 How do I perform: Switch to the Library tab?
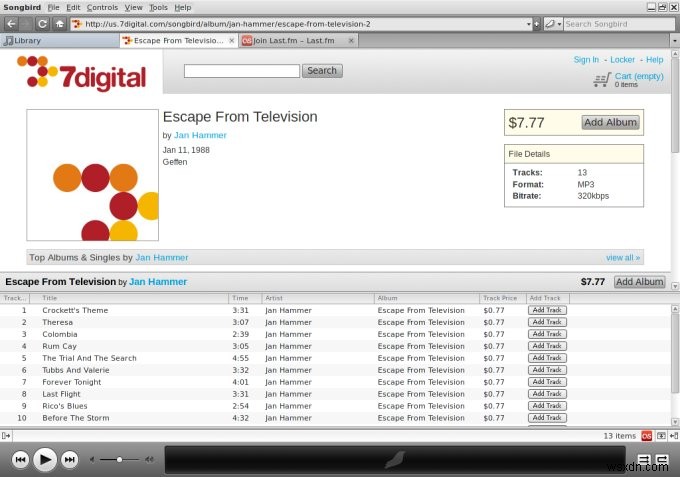tap(59, 41)
